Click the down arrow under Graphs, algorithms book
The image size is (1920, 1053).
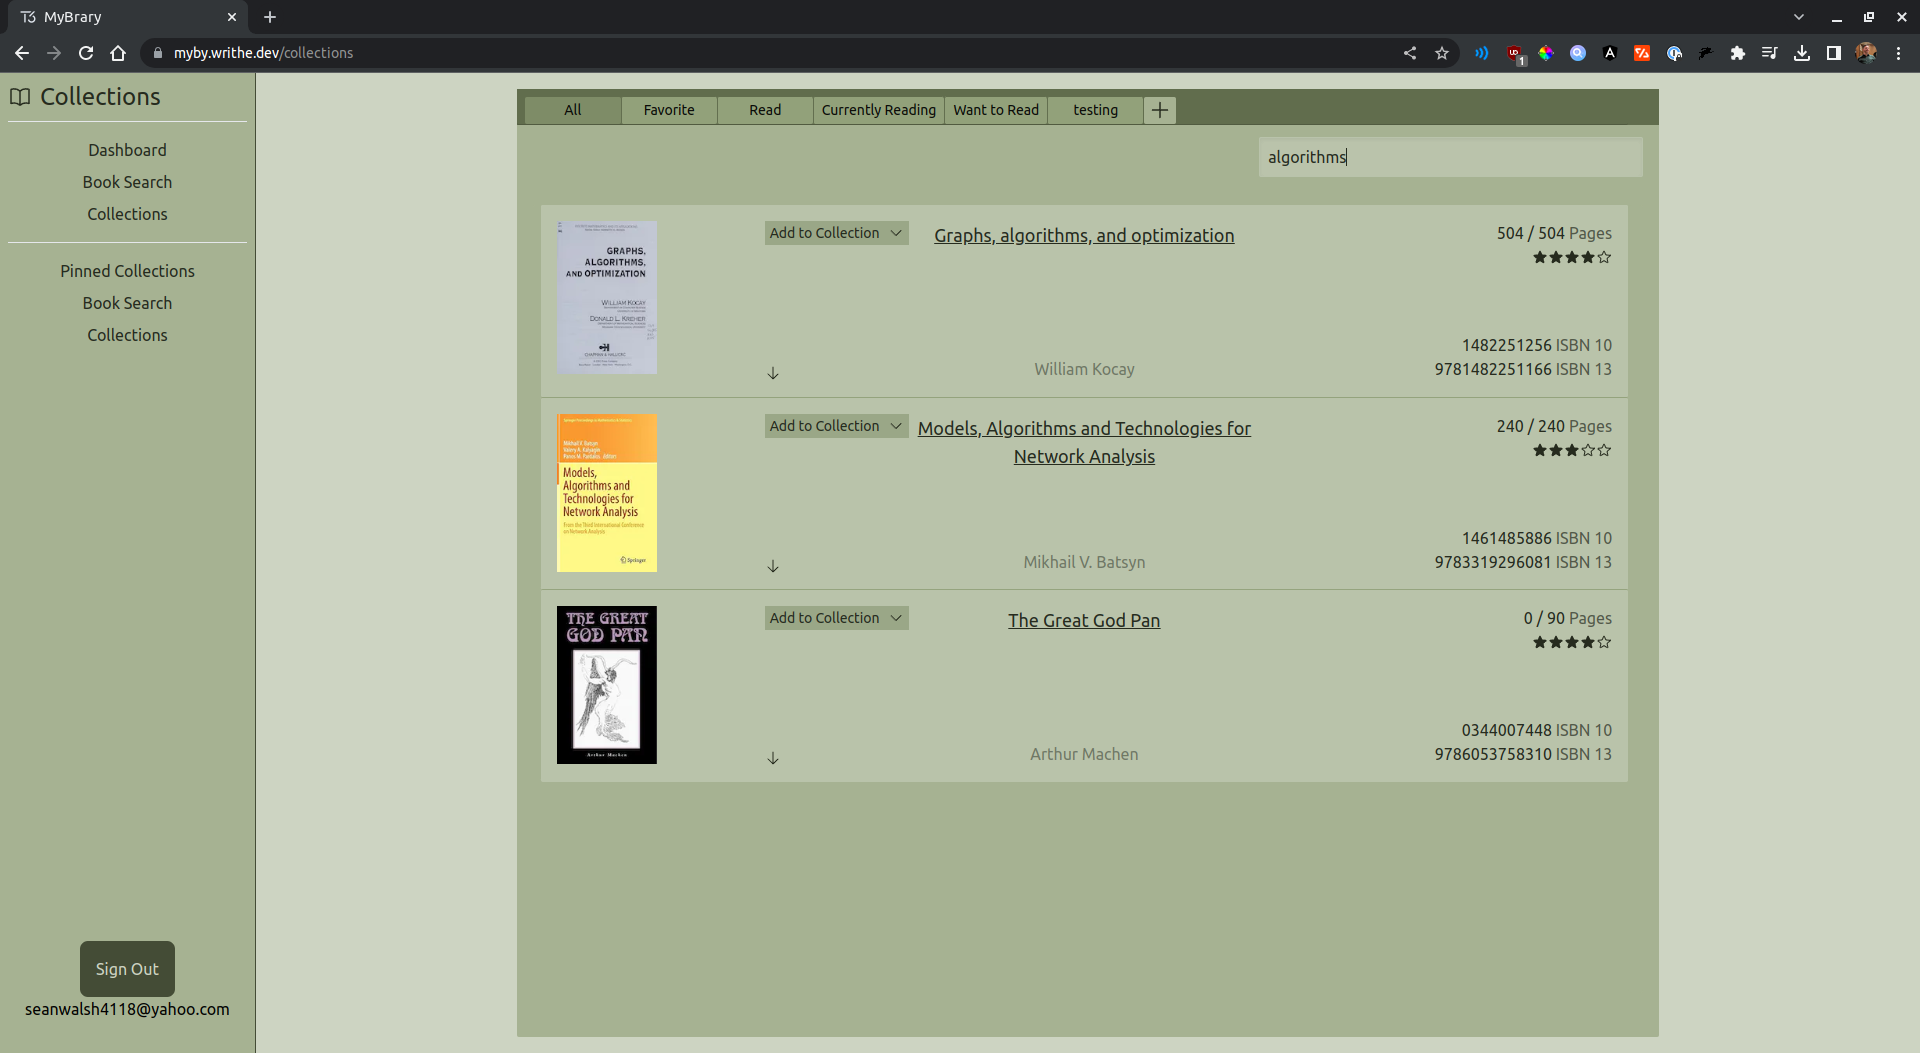coord(773,373)
